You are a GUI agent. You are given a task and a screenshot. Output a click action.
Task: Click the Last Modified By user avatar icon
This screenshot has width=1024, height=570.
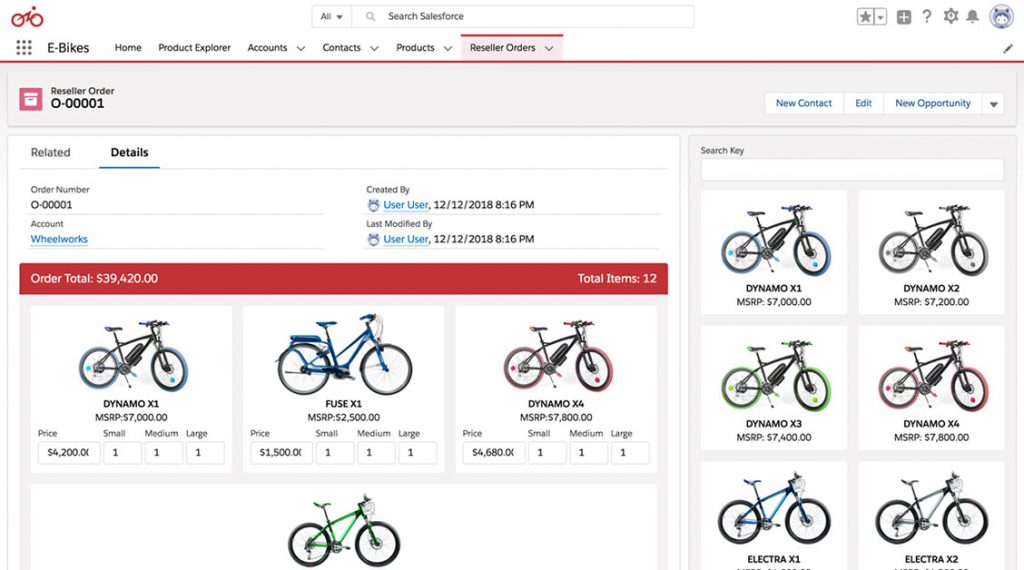pyautogui.click(x=373, y=240)
